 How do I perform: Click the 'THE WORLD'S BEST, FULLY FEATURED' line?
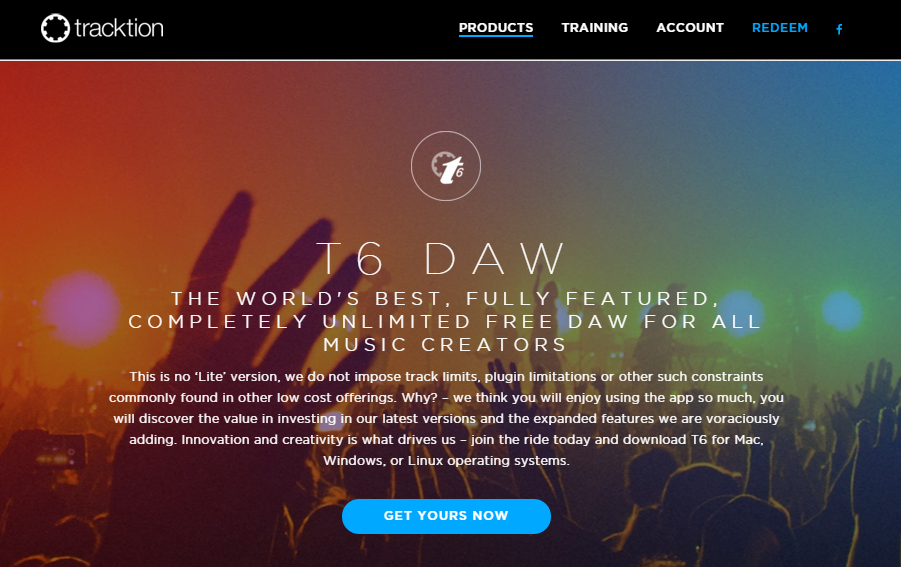click(445, 299)
